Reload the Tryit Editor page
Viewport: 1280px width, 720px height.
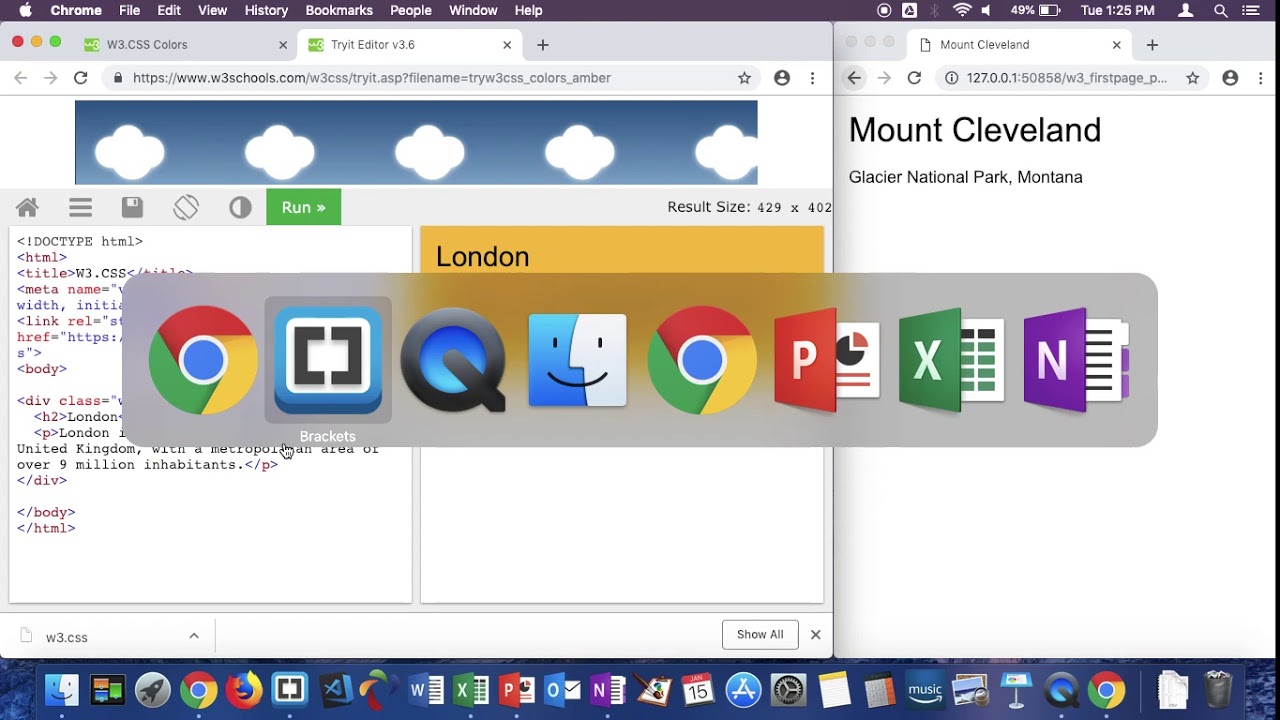81,78
